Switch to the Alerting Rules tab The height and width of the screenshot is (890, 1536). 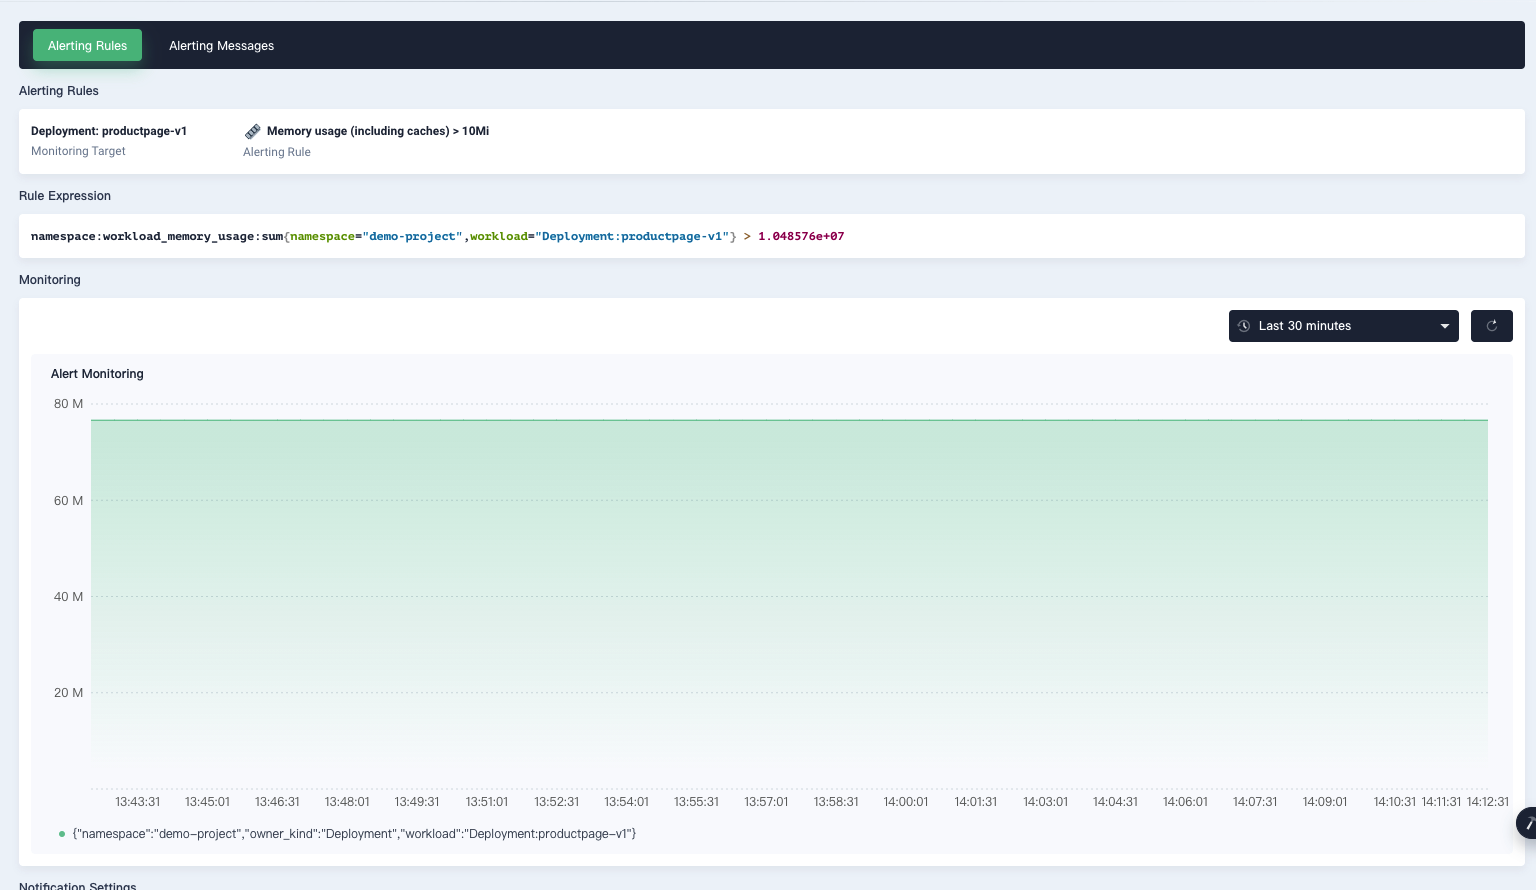click(x=87, y=45)
